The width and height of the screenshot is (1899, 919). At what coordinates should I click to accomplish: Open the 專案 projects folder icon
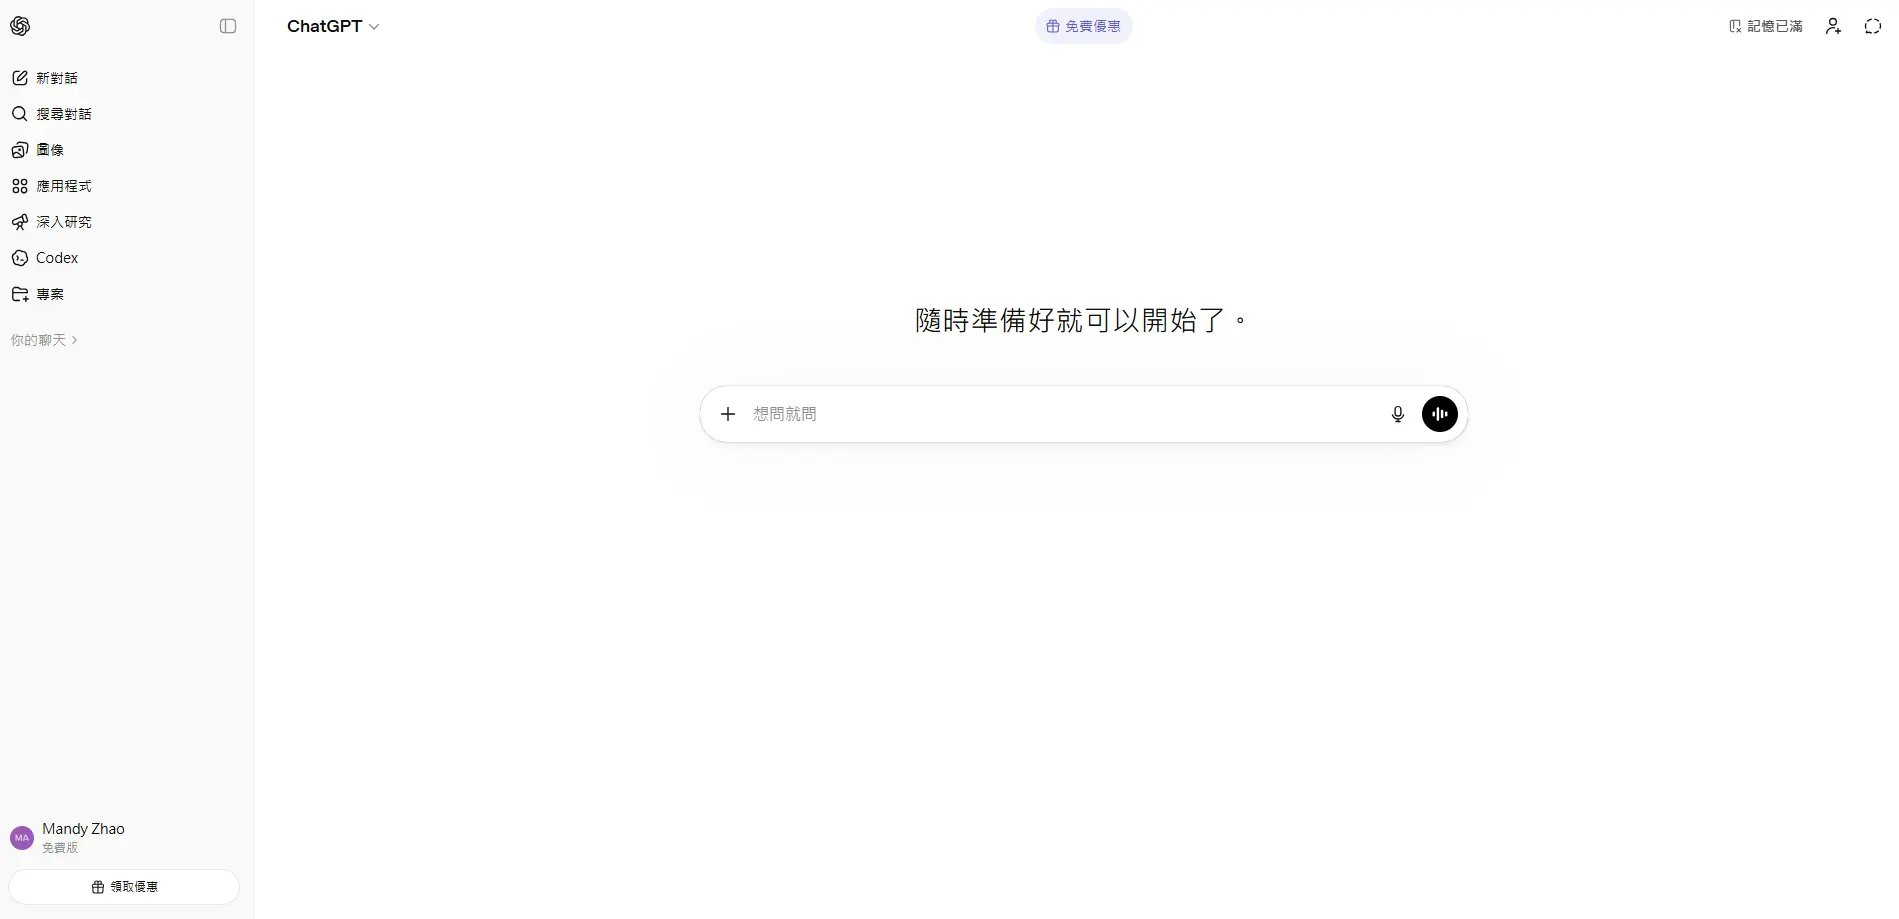click(20, 293)
